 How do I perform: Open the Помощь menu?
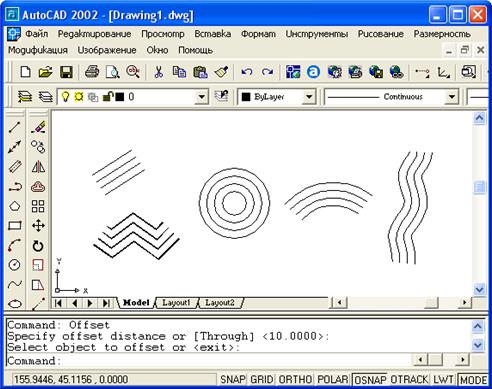tap(196, 50)
